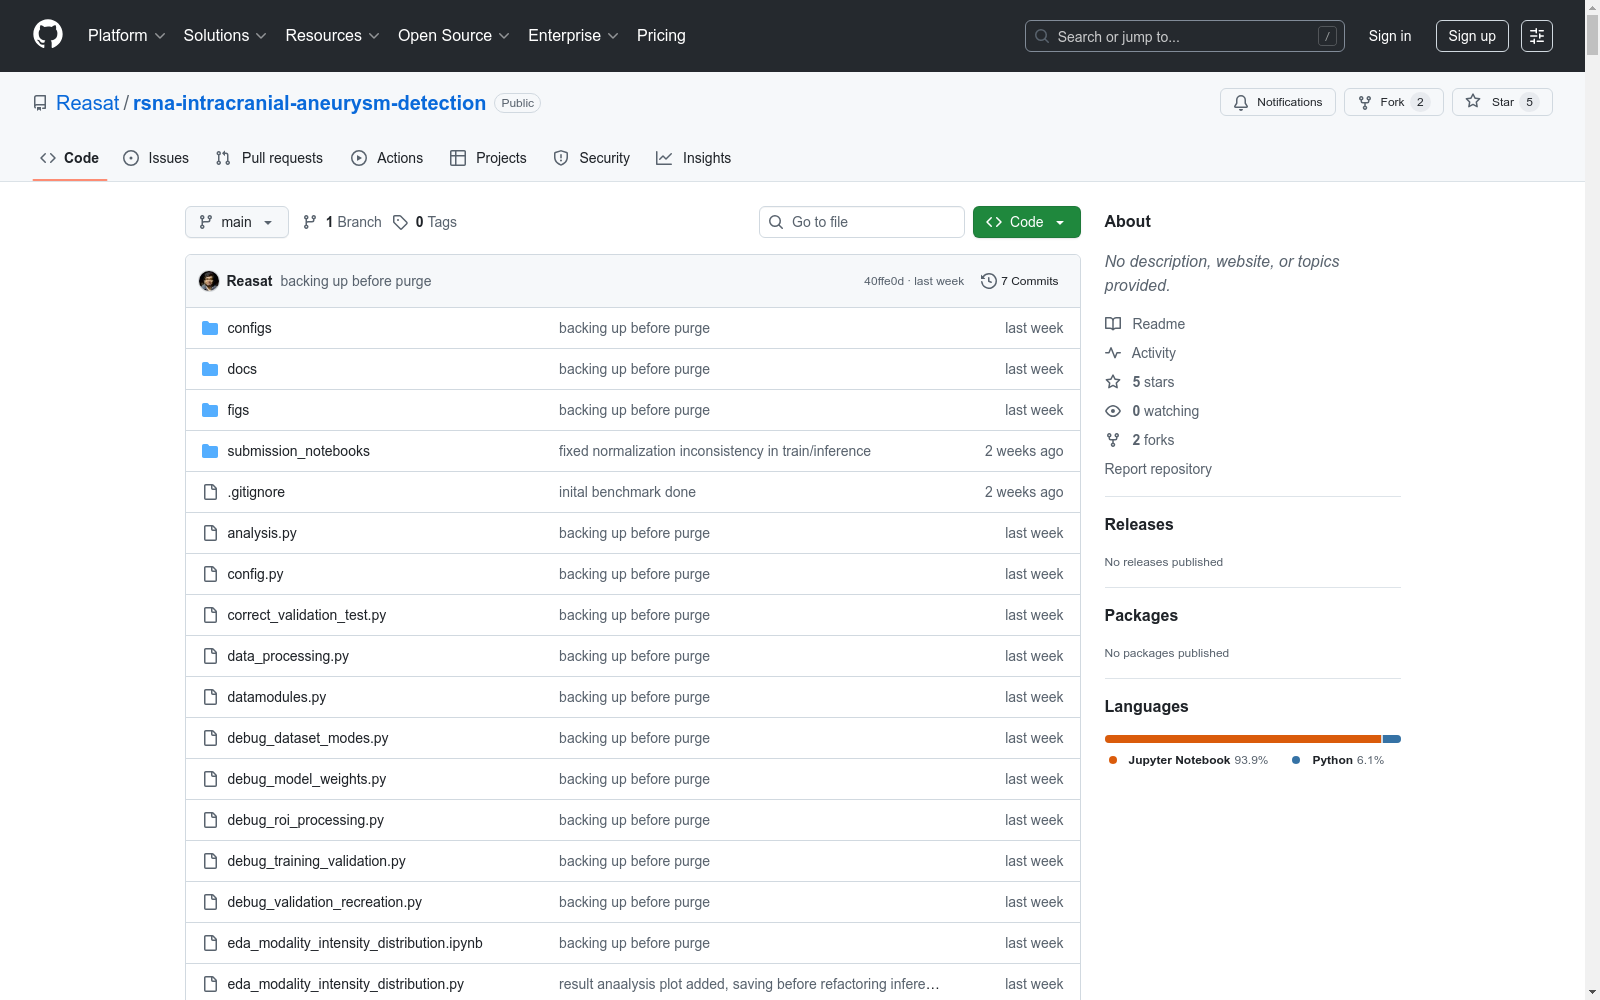This screenshot has width=1600, height=1000.
Task: Click the docs folder icon
Action: pyautogui.click(x=210, y=369)
